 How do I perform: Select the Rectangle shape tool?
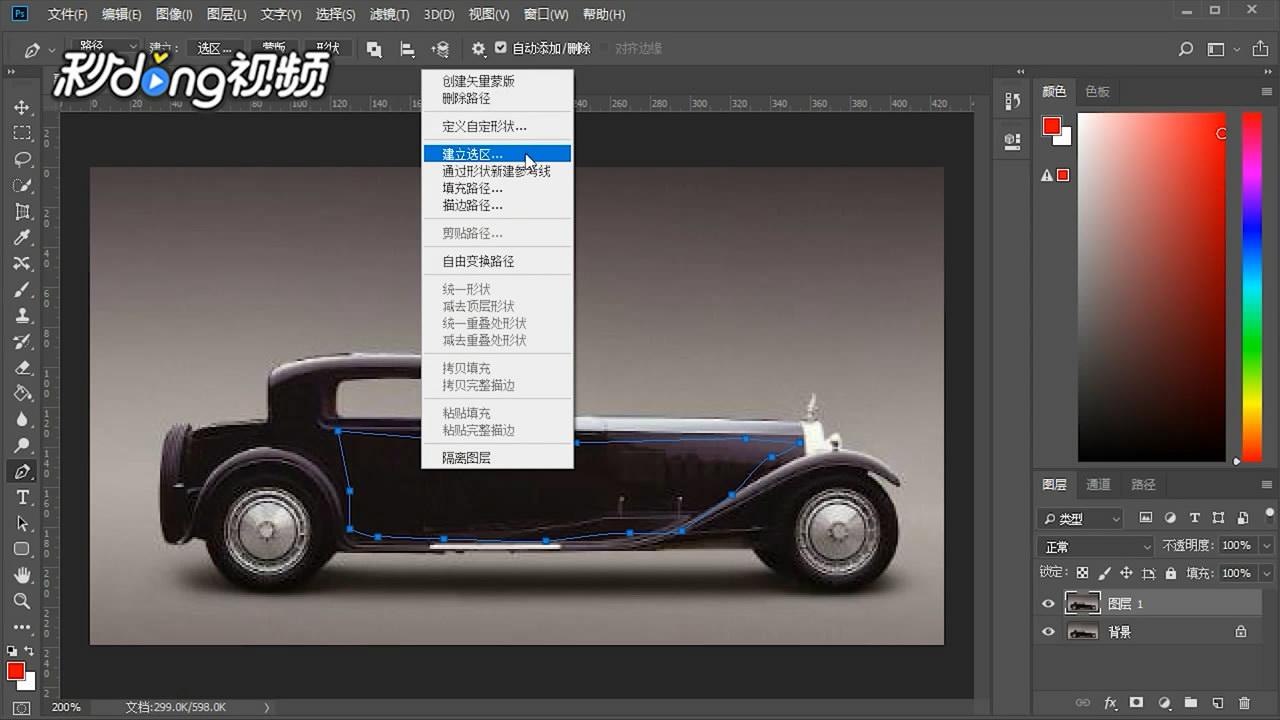(22, 549)
